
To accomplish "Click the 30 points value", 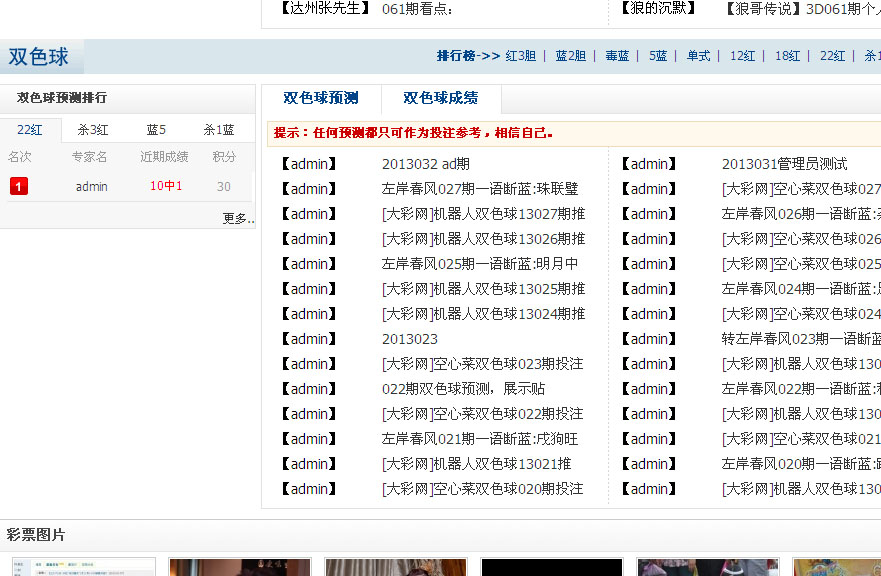I will pyautogui.click(x=224, y=187).
